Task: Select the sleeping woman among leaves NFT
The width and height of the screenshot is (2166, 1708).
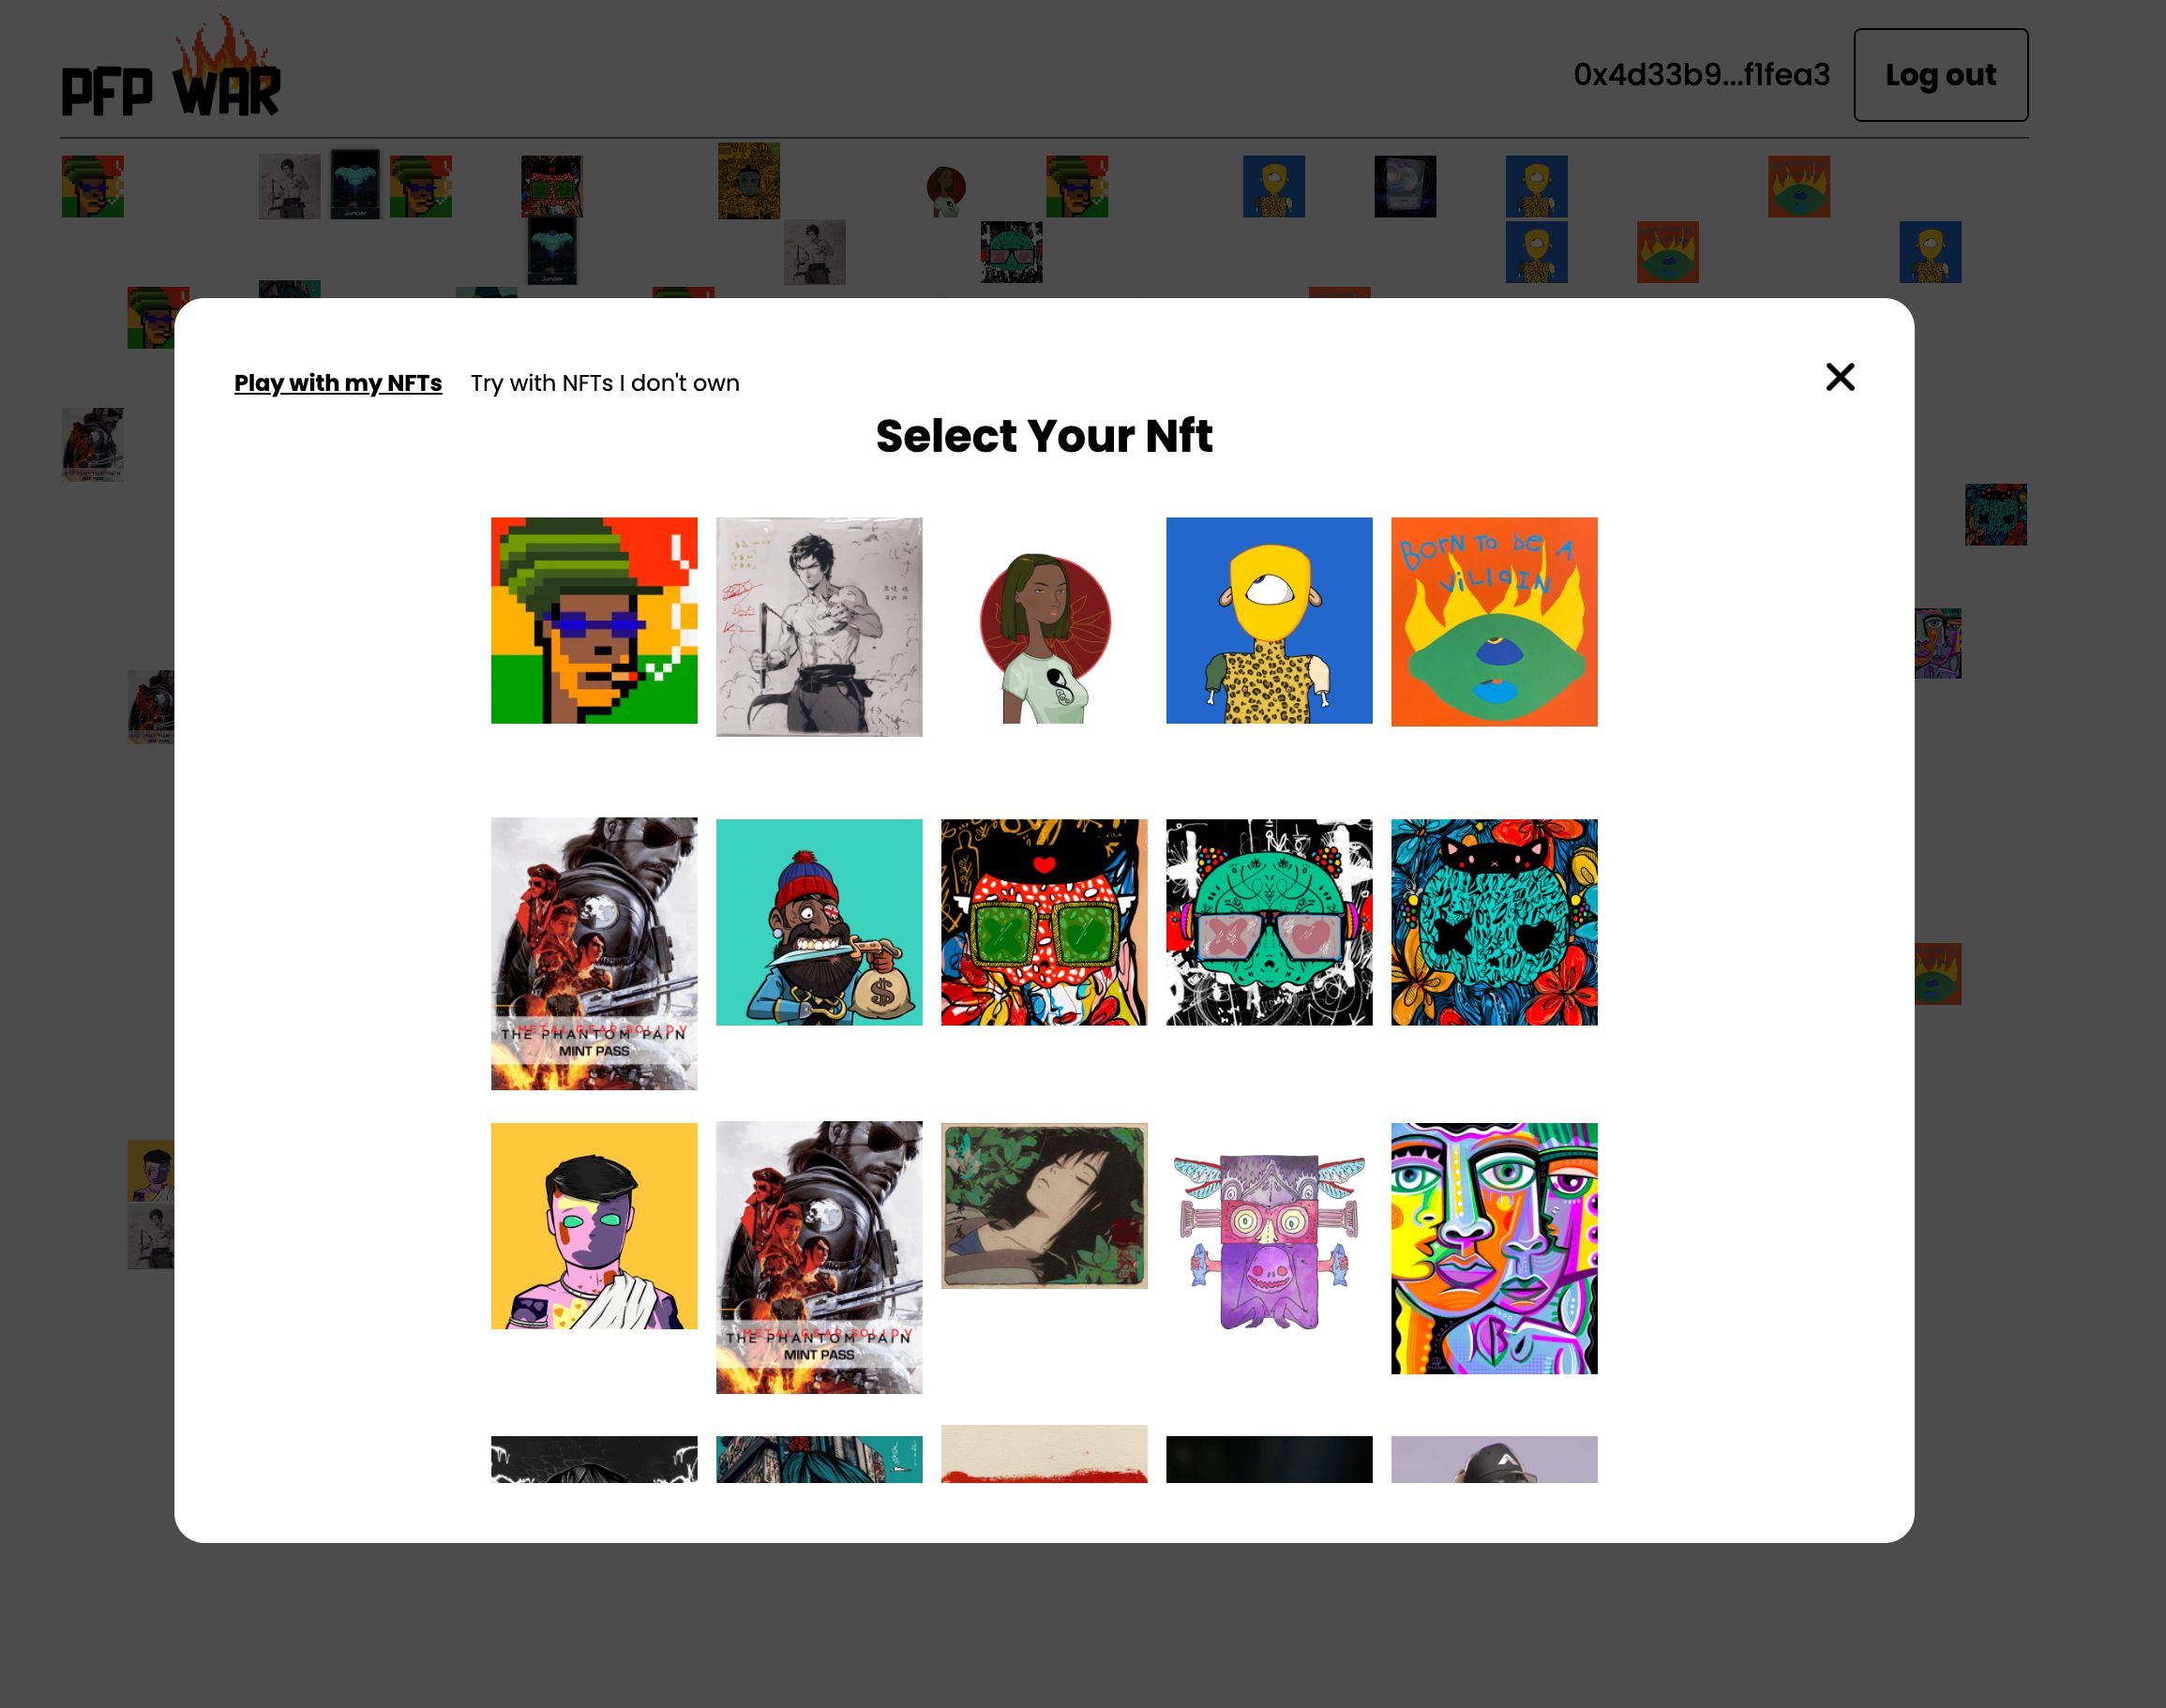Action: 1044,1206
